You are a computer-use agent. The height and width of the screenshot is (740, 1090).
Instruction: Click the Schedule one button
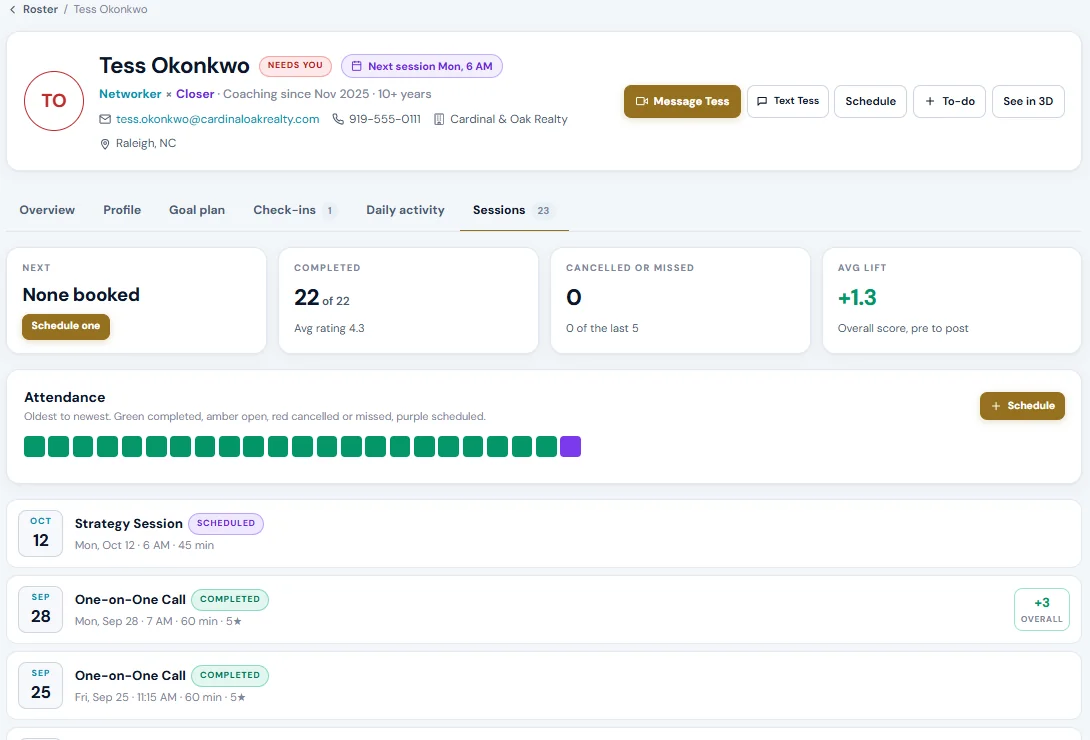coord(66,326)
